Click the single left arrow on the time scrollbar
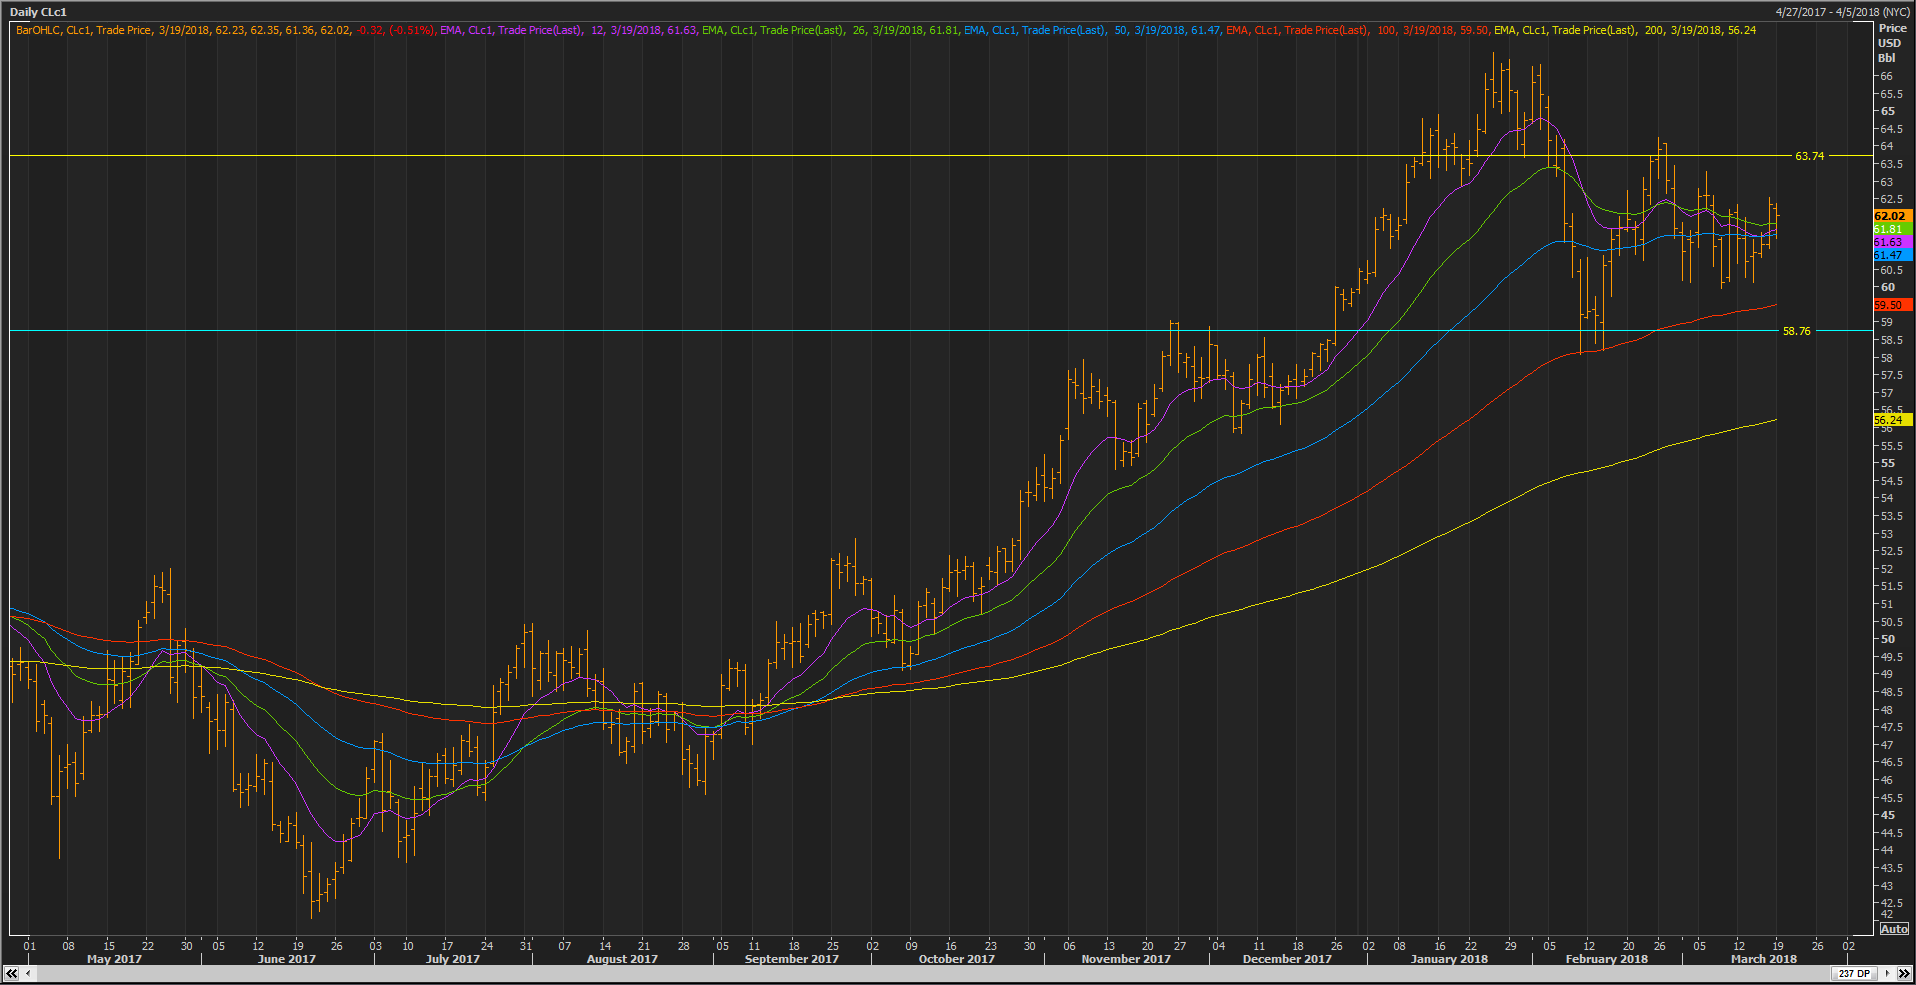The image size is (1916, 985). pyautogui.click(x=28, y=973)
